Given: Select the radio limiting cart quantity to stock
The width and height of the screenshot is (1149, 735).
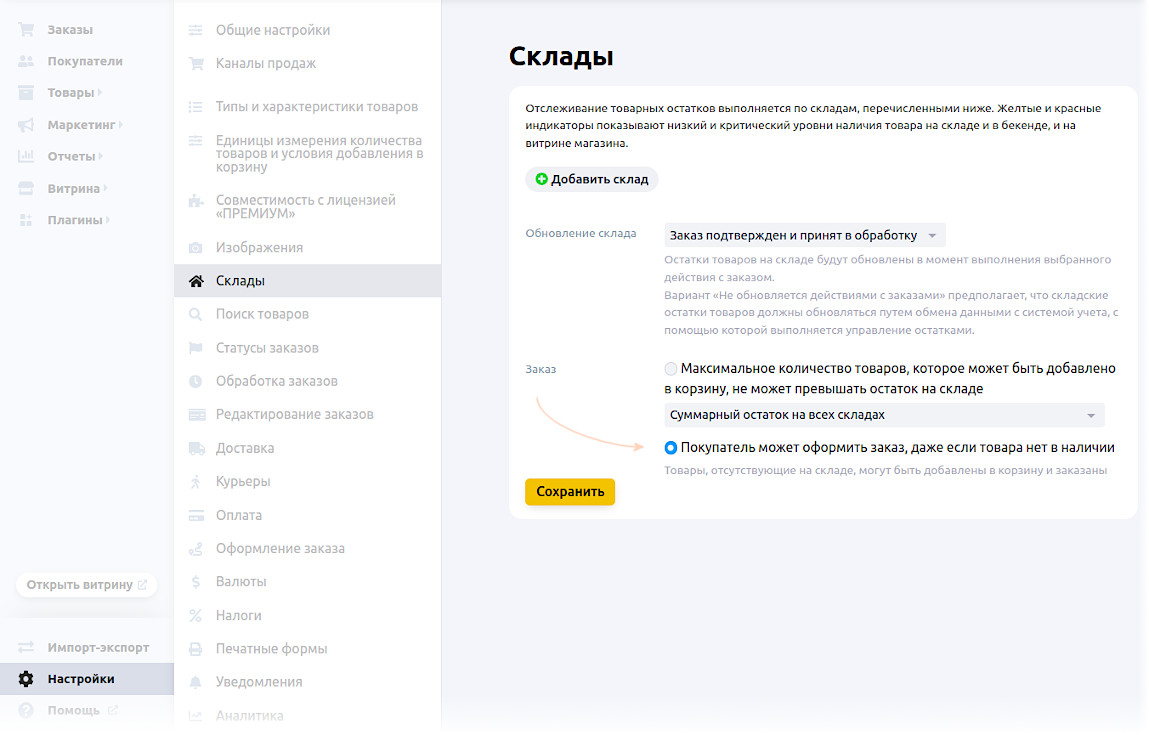Looking at the screenshot, I should click(x=671, y=369).
